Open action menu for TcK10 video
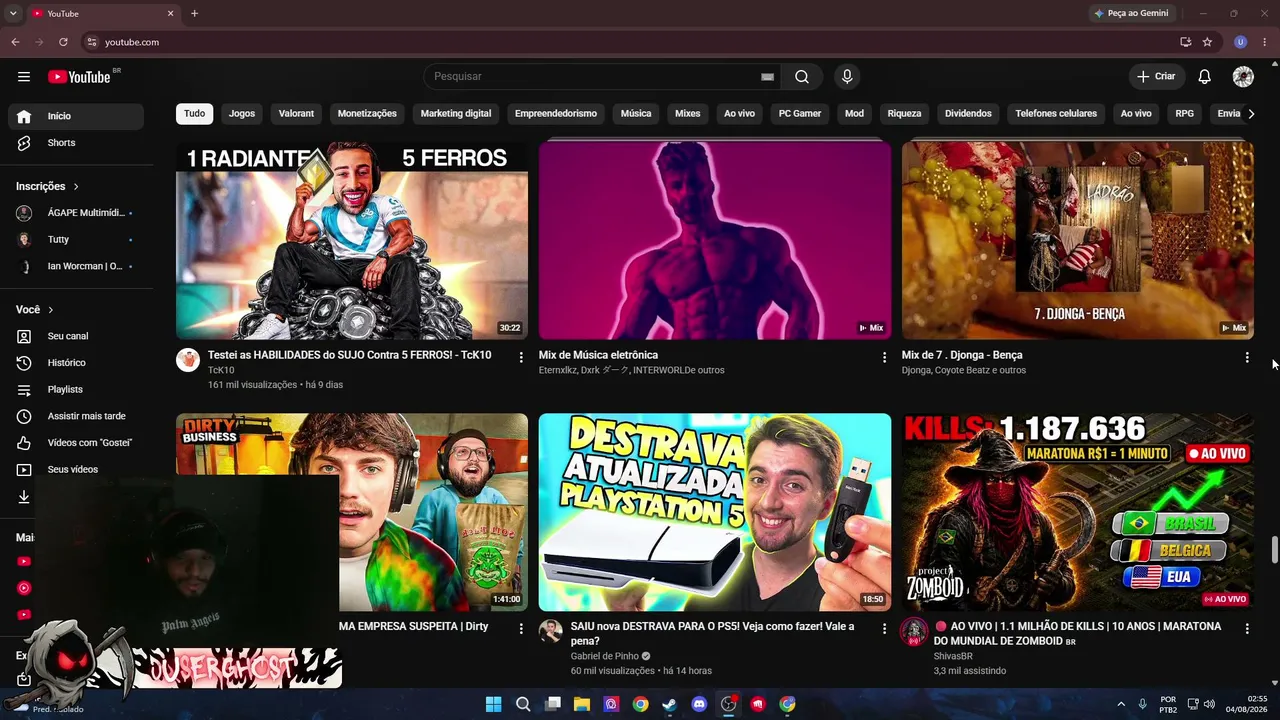 click(521, 357)
